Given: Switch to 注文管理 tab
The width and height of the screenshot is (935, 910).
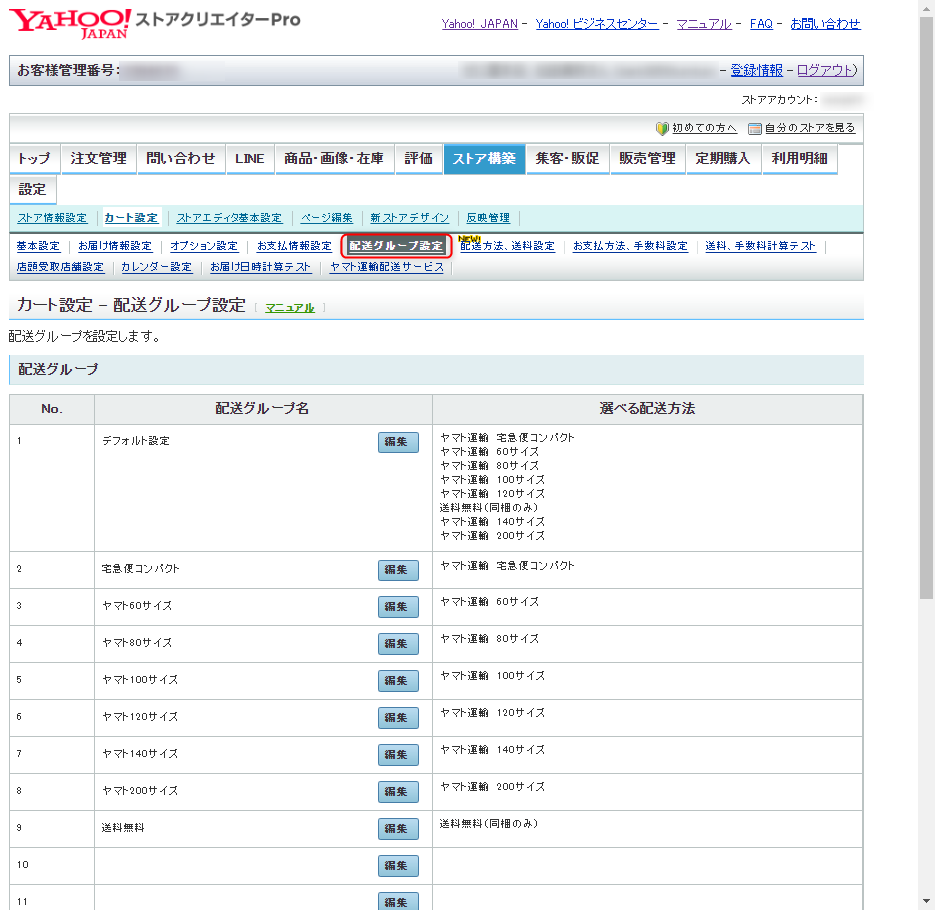Looking at the screenshot, I should tap(98, 159).
